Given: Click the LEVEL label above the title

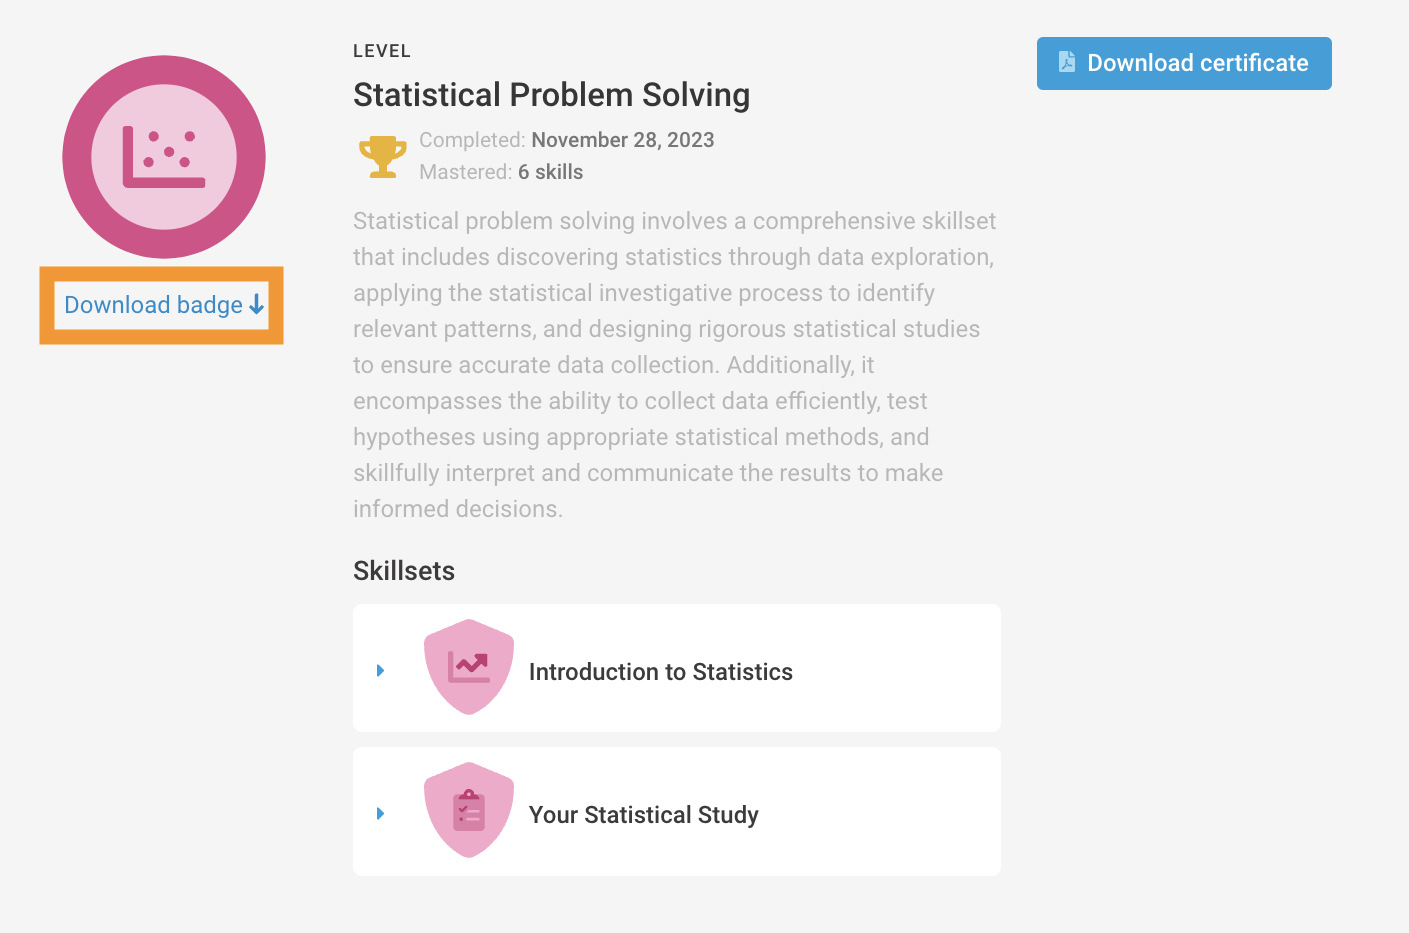Looking at the screenshot, I should (x=381, y=51).
